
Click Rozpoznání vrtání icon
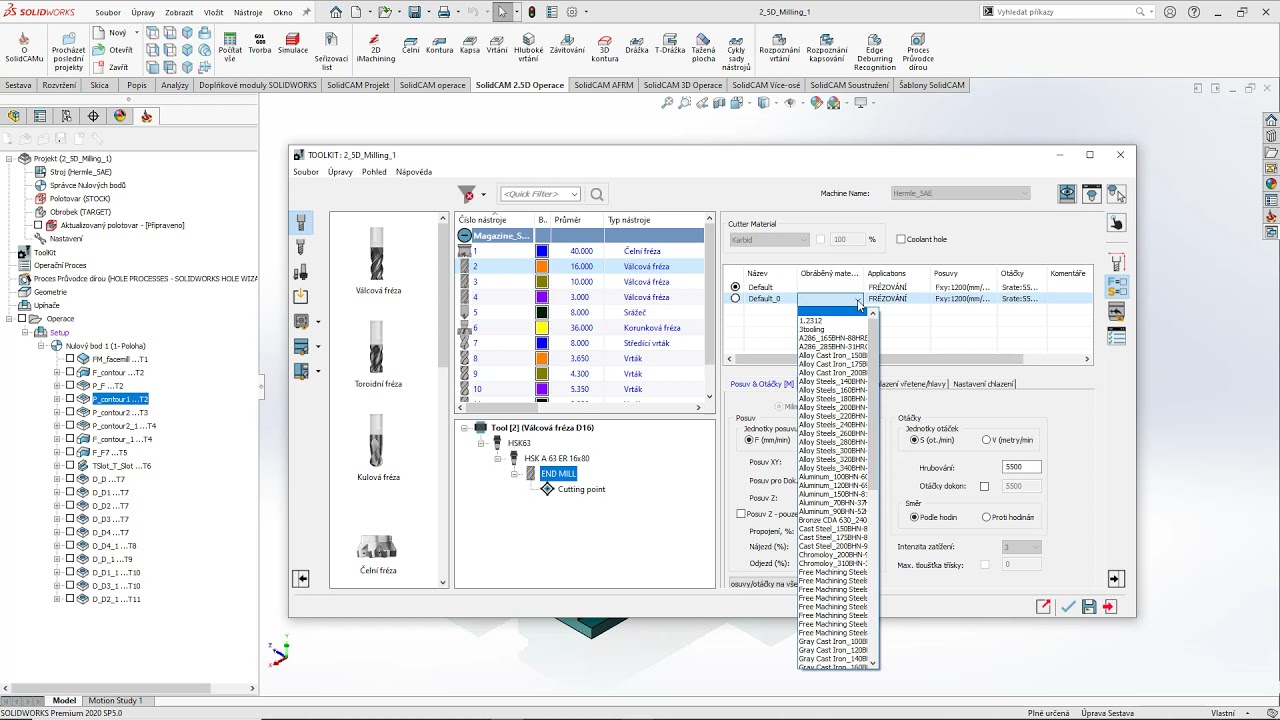[779, 48]
